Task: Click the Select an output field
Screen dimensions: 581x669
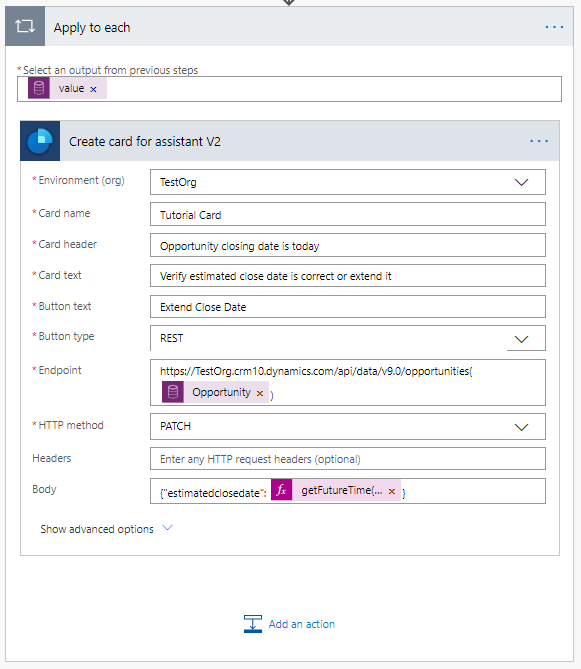Action: (289, 89)
